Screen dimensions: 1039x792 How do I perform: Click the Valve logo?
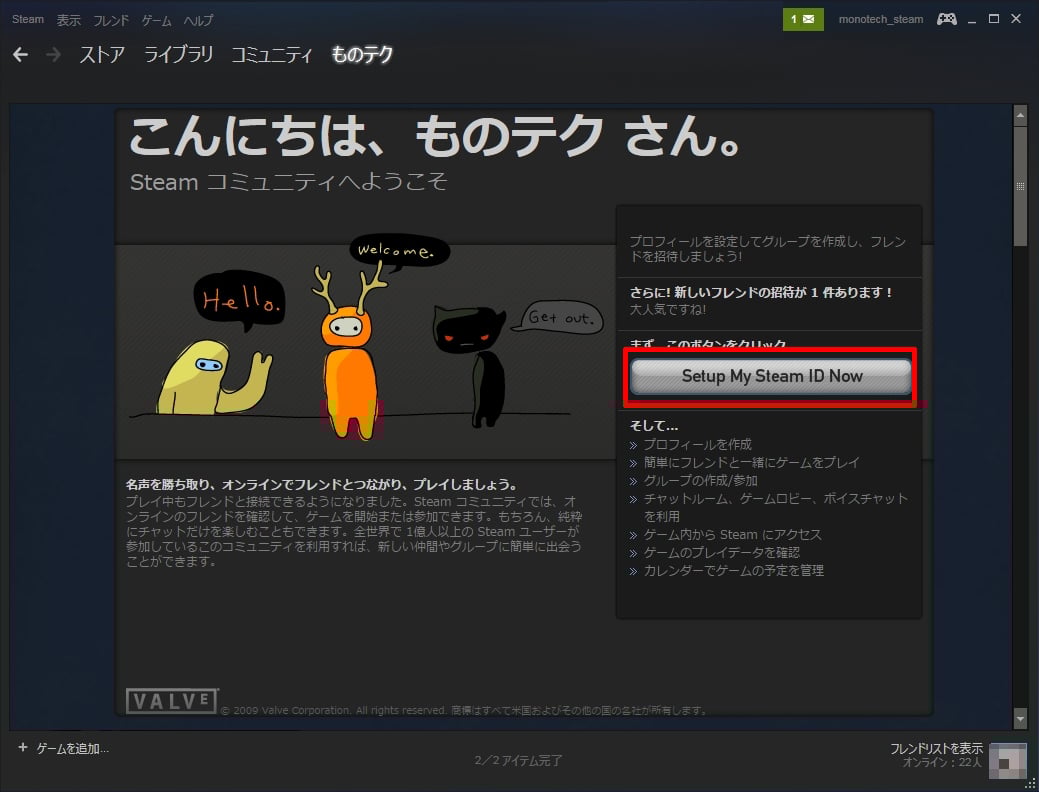click(172, 701)
